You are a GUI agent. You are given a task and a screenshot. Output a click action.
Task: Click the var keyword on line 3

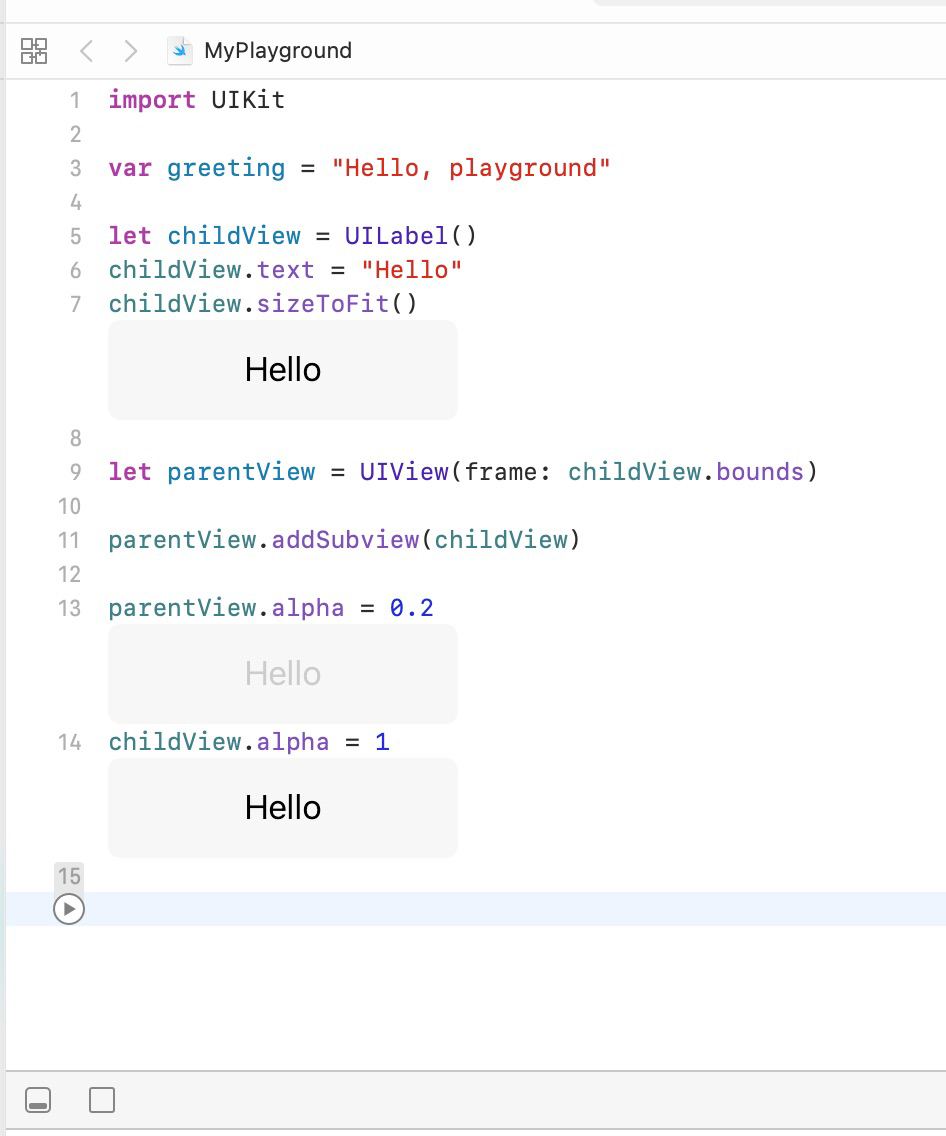130,169
